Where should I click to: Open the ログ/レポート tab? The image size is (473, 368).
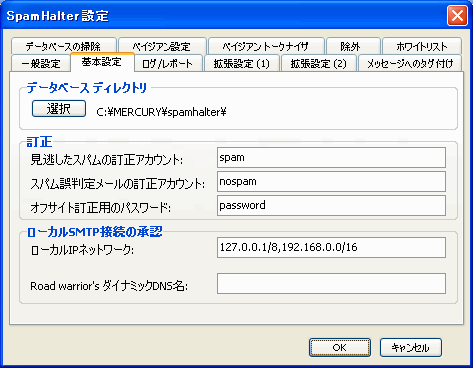(169, 63)
